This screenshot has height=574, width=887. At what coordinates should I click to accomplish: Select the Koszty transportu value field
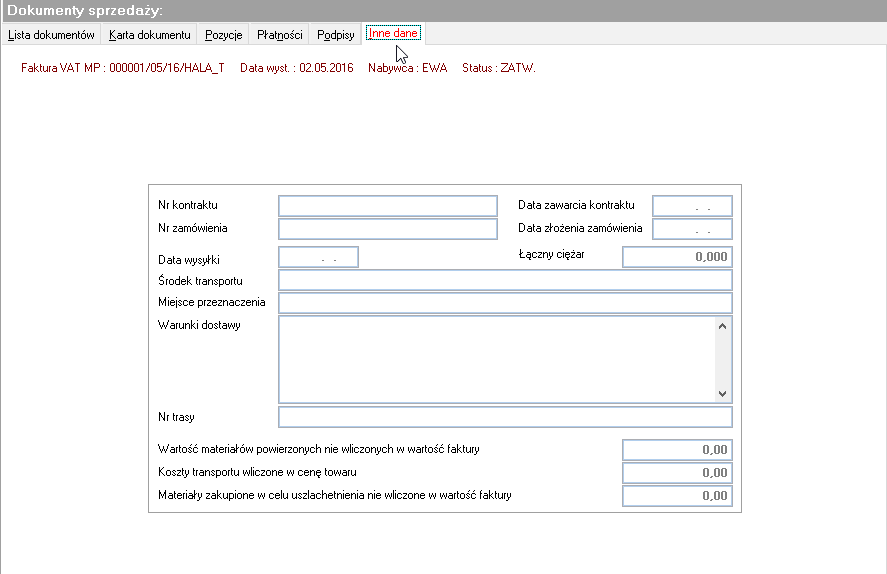click(x=677, y=473)
